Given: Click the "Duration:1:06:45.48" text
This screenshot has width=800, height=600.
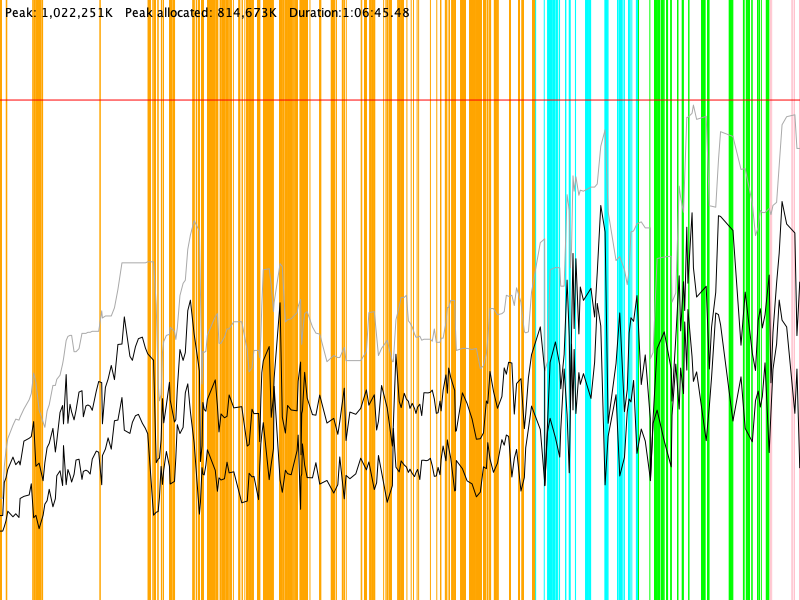Looking at the screenshot, I should click(x=349, y=12).
